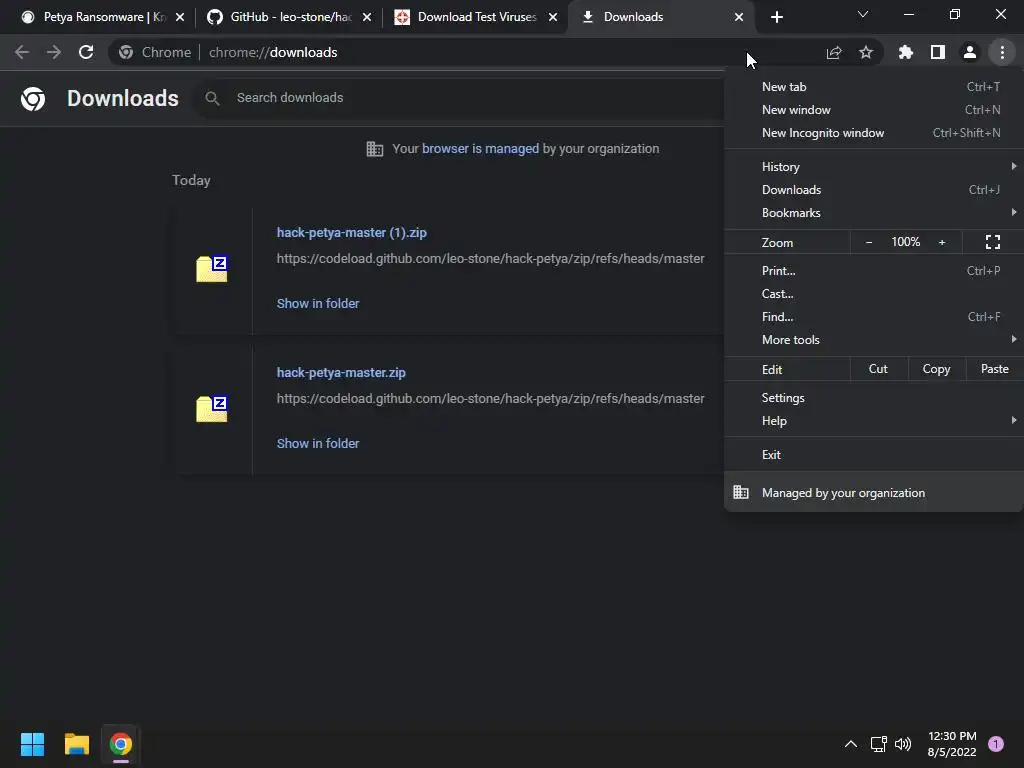The width and height of the screenshot is (1024, 768).
Task: Reload the current page
Action: coord(86,52)
